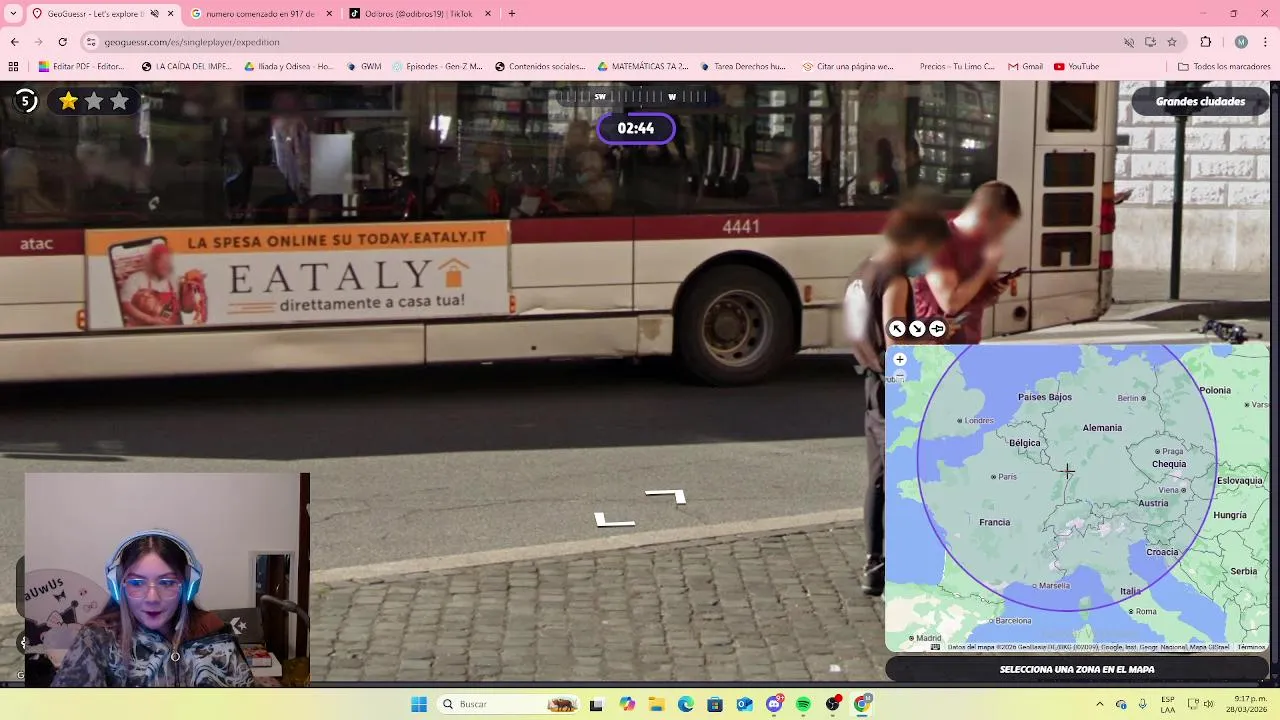Open the 'LA CAÍDA DEL IMPE...' bookmark

click(x=187, y=67)
